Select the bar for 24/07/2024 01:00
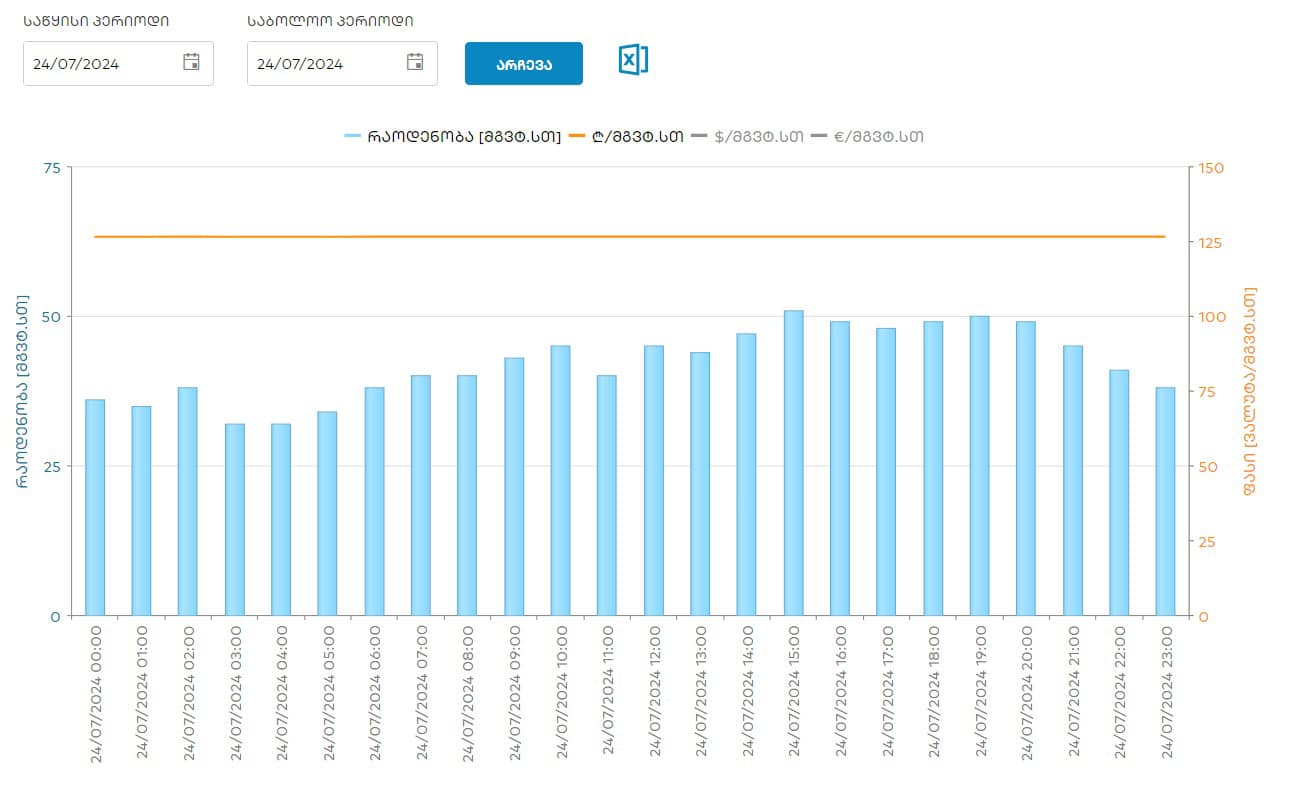 click(141, 510)
